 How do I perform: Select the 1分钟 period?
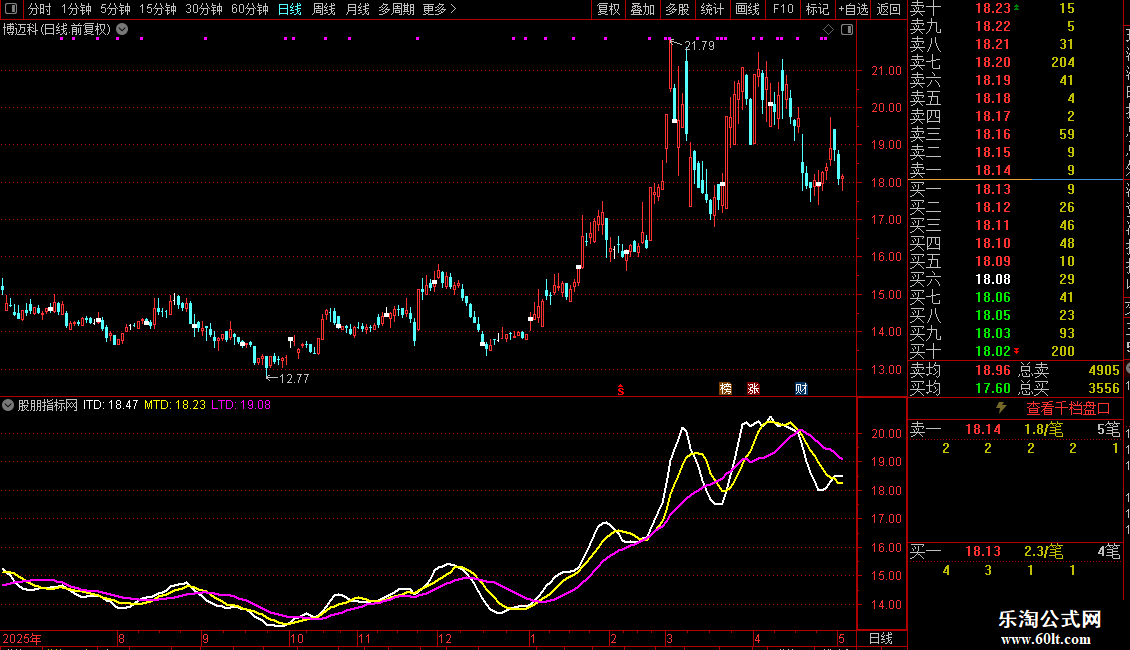pyautogui.click(x=76, y=9)
